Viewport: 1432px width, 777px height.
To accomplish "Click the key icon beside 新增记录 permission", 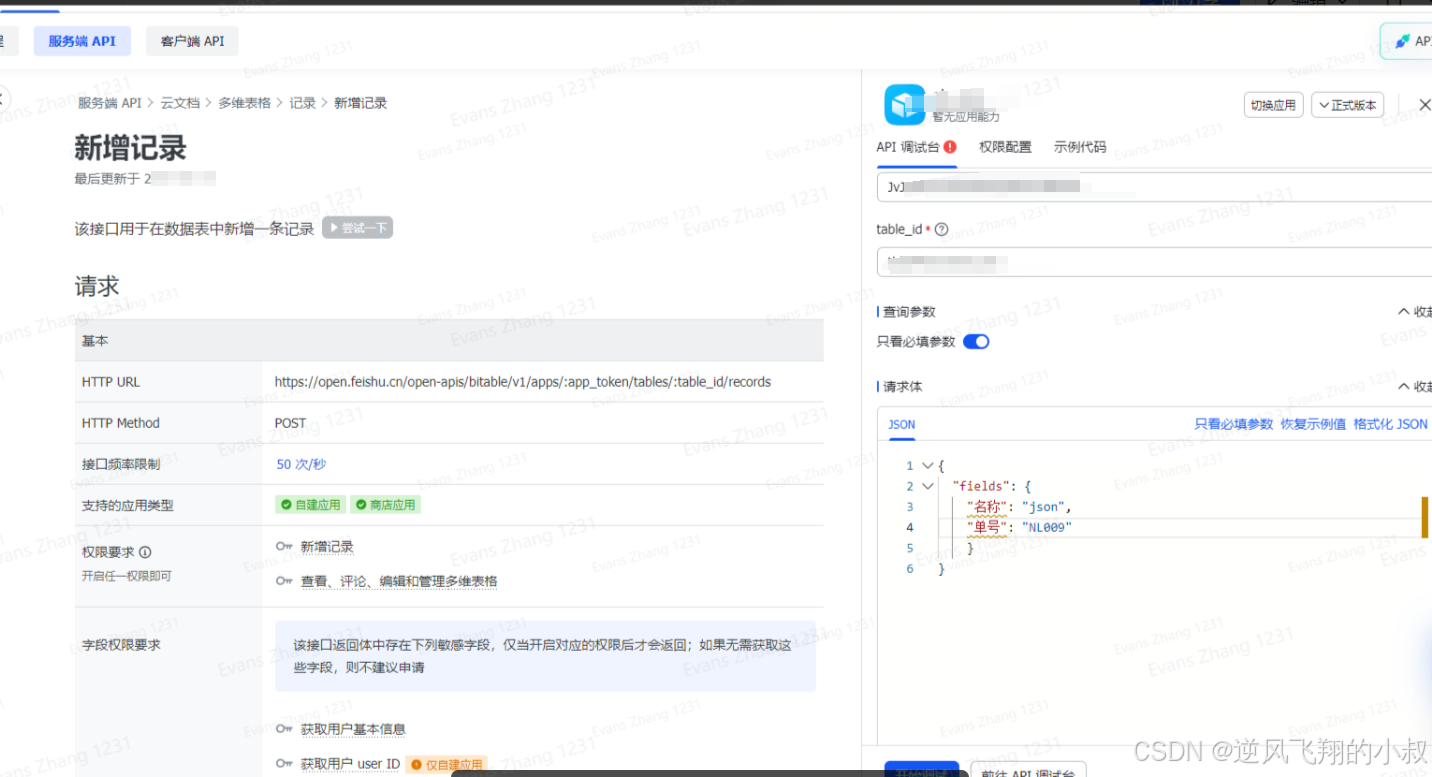I will click(284, 547).
